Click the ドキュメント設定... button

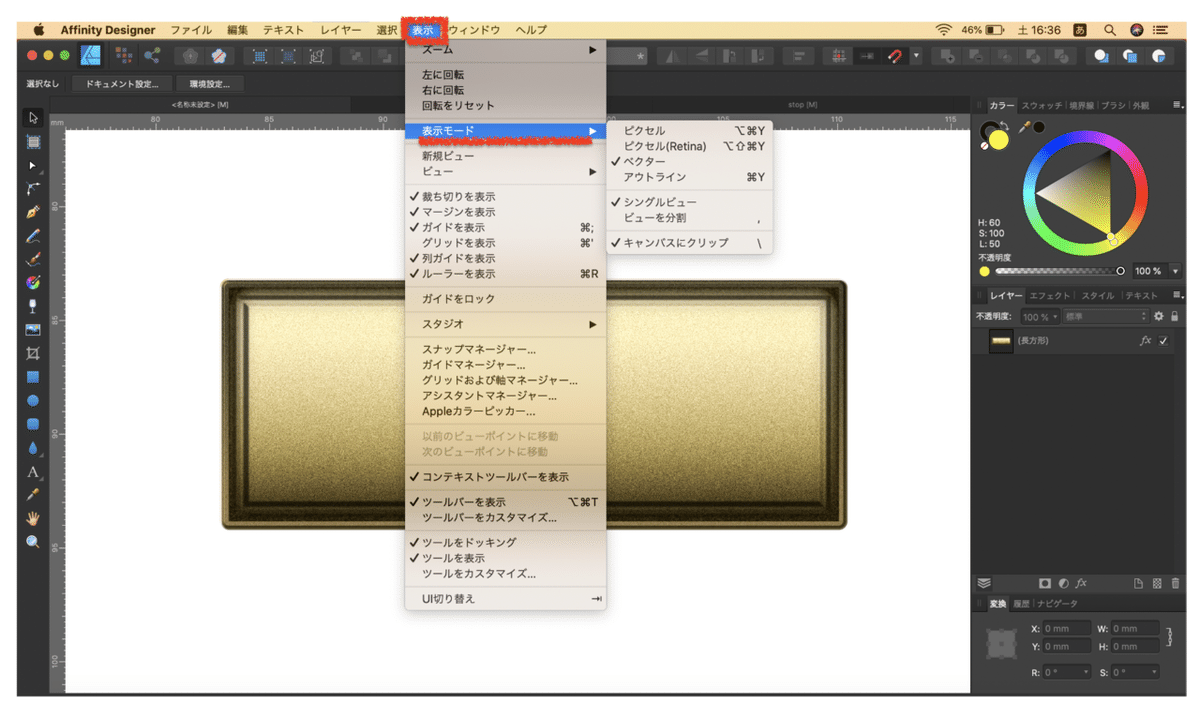click(x=121, y=84)
